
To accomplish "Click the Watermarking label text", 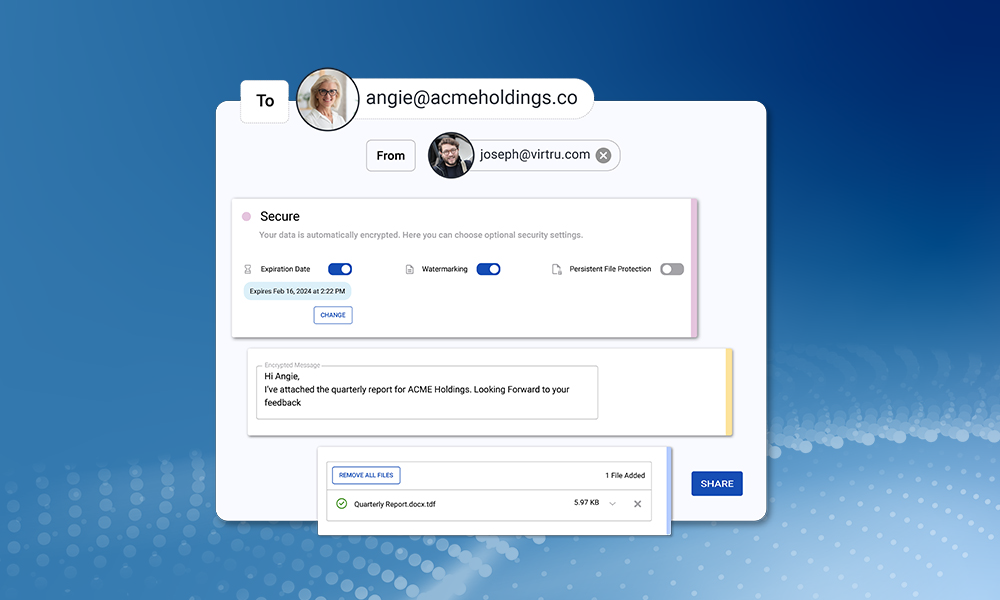I will (x=445, y=269).
